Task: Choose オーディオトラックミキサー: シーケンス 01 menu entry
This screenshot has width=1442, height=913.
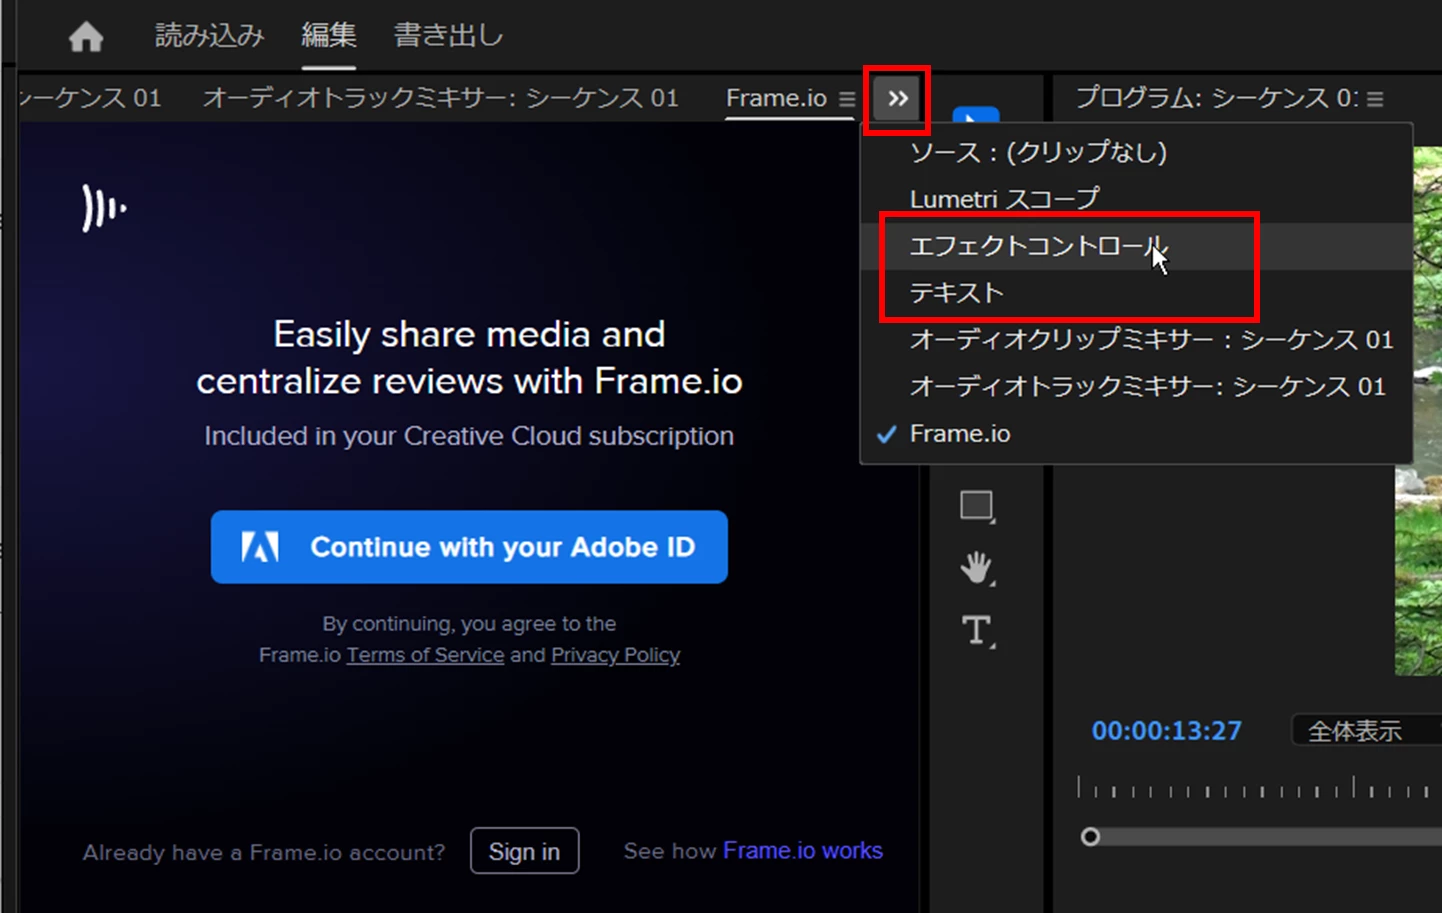Action: coord(1136,387)
